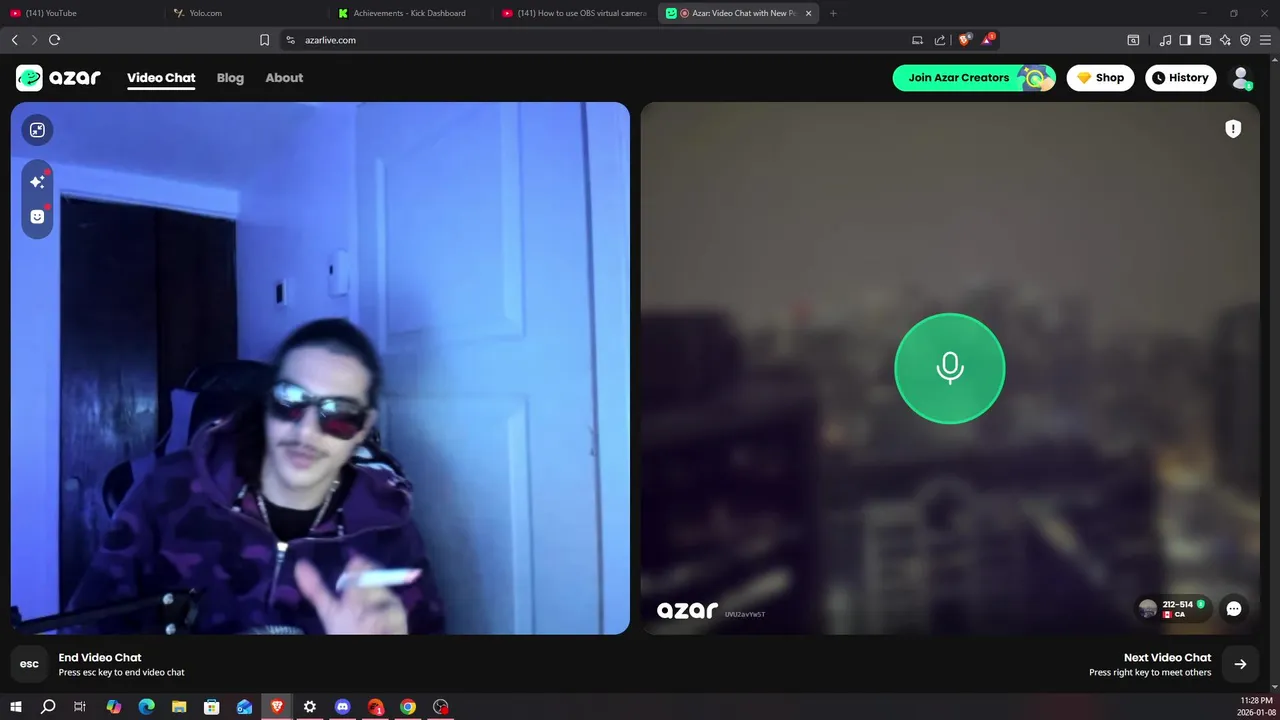Open Microsoft Edge from taskbar

146,707
